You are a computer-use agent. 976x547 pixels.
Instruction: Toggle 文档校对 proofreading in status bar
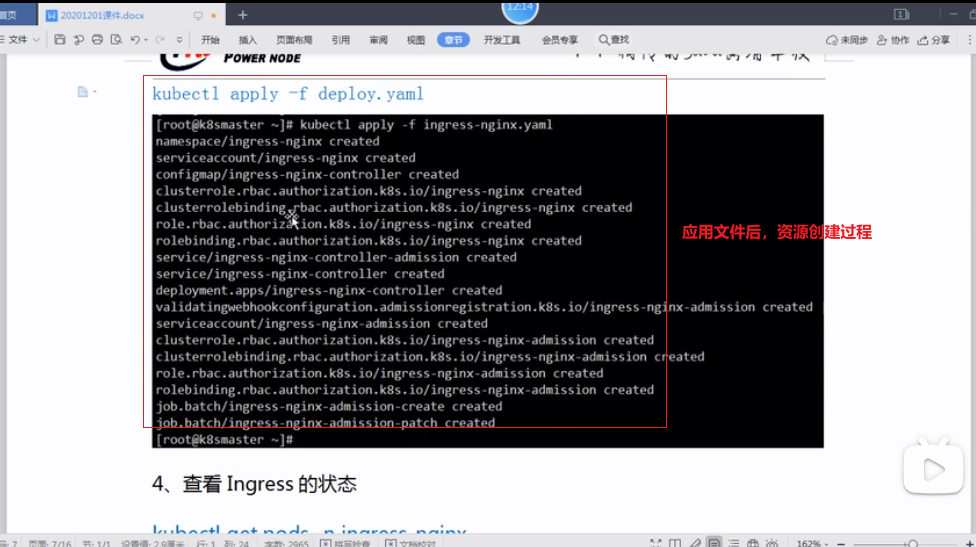point(410,543)
